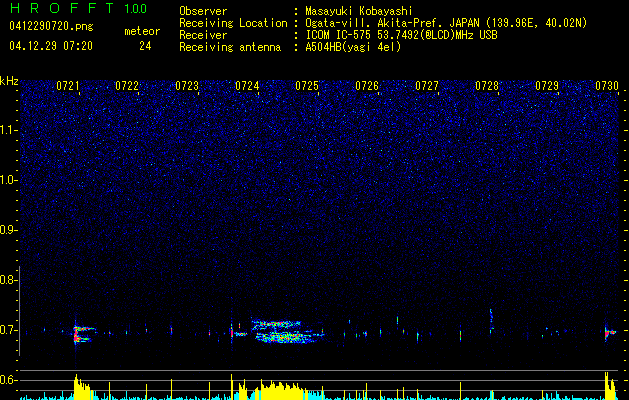Click the 0723 time marker
The image size is (629, 400).
coord(187,86)
